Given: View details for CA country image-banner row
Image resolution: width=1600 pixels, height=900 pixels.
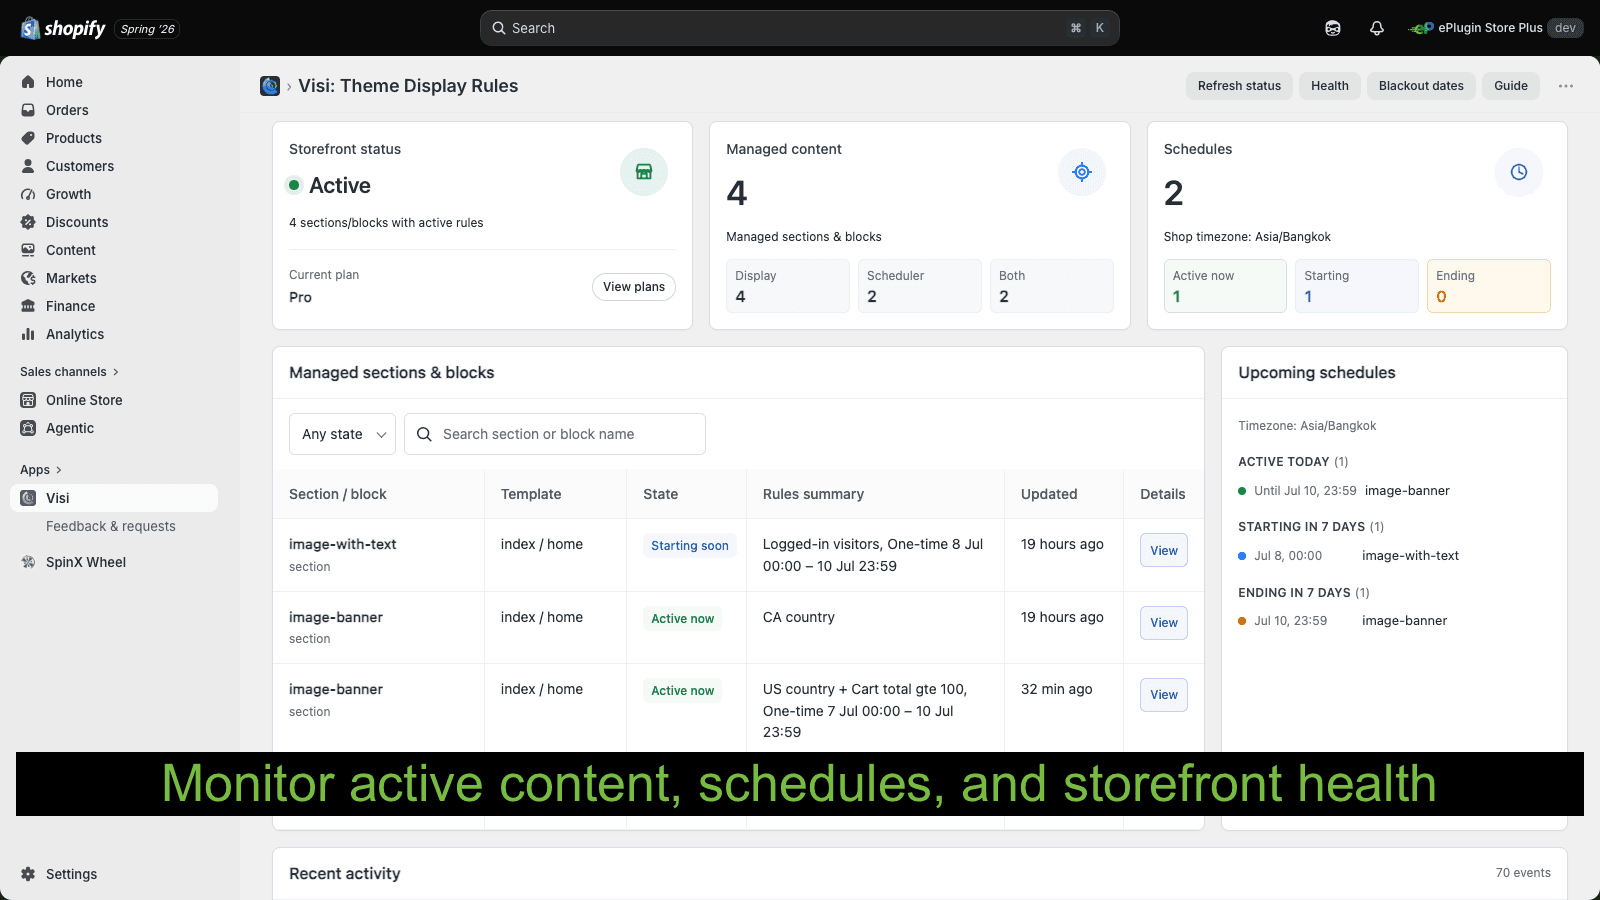Looking at the screenshot, I should tap(1164, 623).
